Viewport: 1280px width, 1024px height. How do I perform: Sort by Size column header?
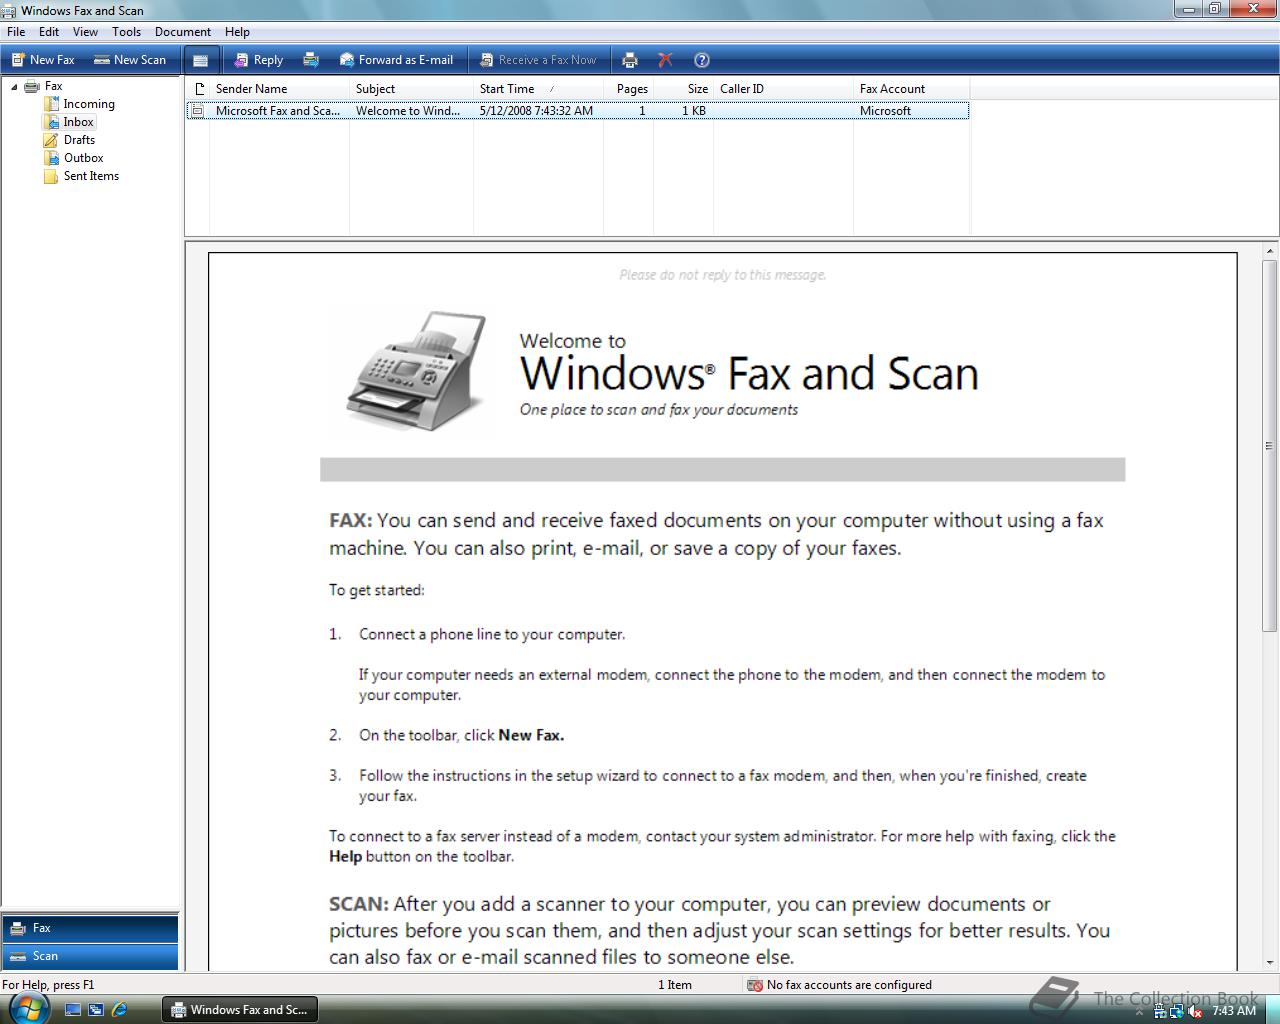(683, 89)
